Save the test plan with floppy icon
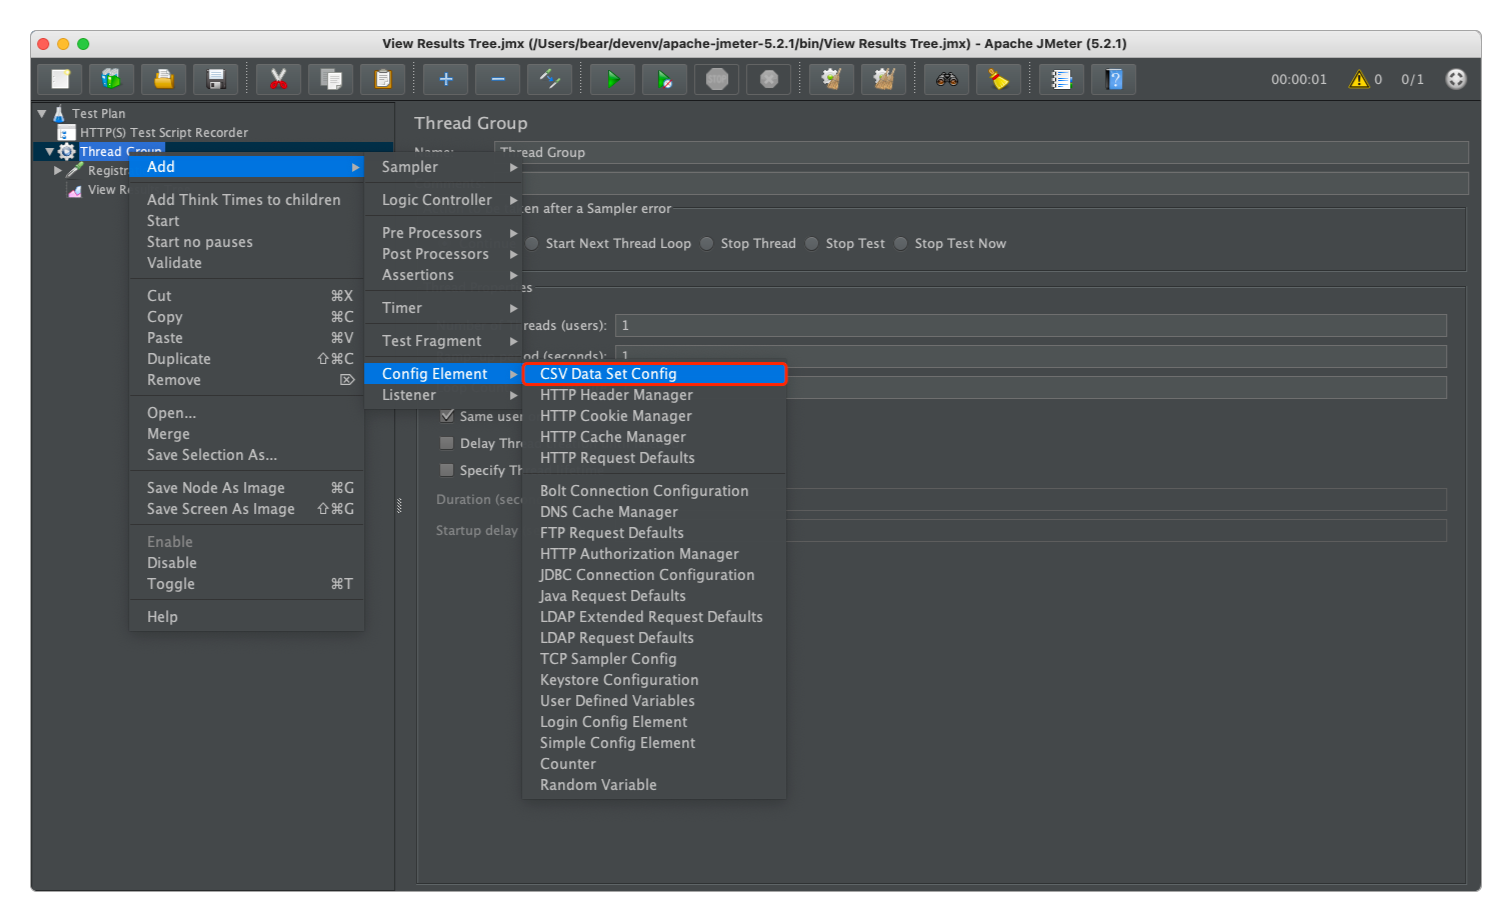This screenshot has height=922, width=1512. coord(216,79)
